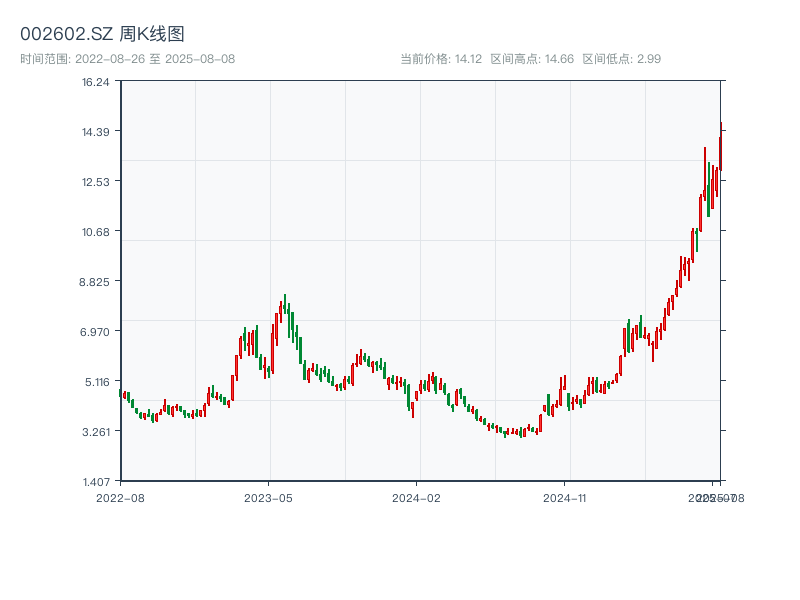
Task: Select the y-axis label 14.39
Action: tap(96, 132)
